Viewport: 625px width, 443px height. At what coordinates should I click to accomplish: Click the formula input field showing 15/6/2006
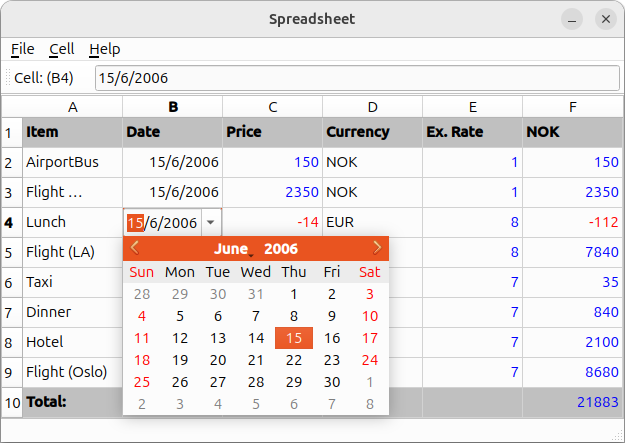coord(357,78)
